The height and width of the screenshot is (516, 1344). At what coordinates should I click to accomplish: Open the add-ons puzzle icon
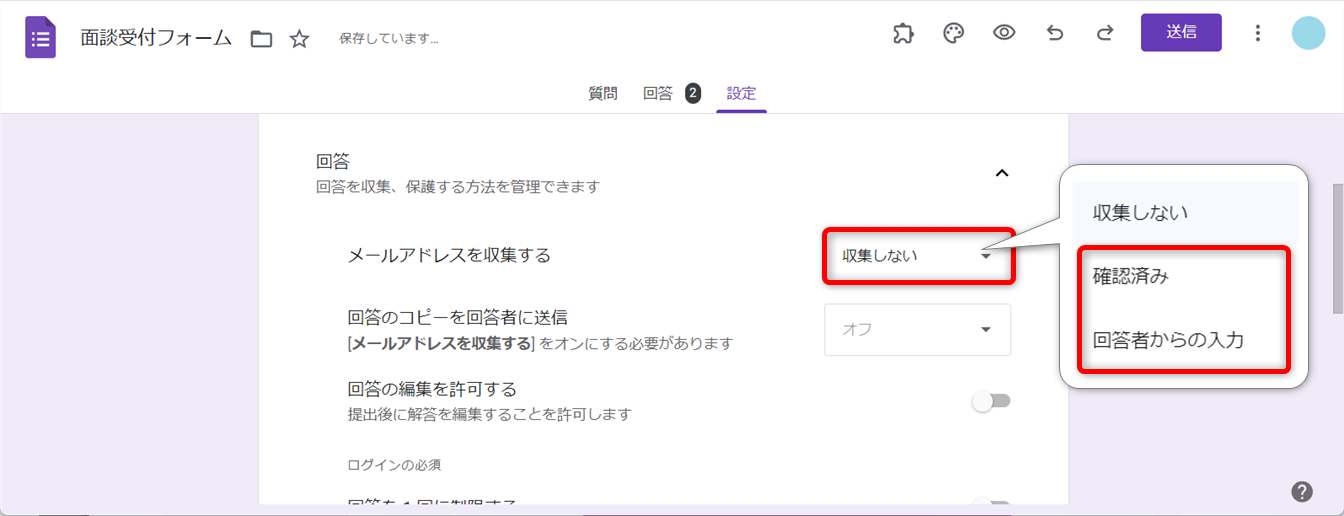(x=903, y=33)
